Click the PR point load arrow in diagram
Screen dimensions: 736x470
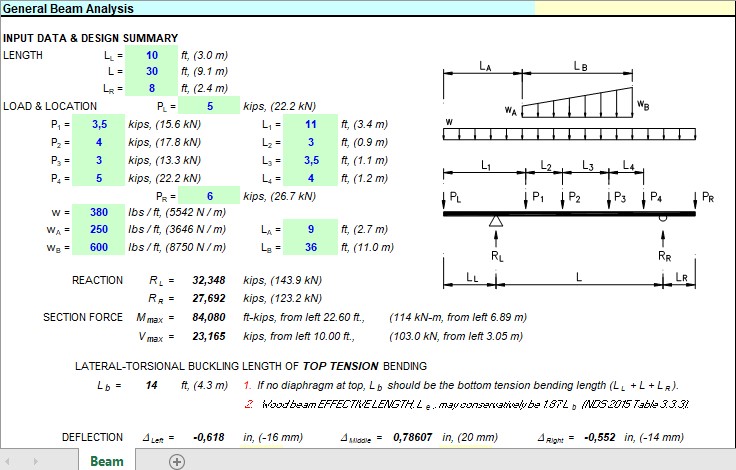695,200
